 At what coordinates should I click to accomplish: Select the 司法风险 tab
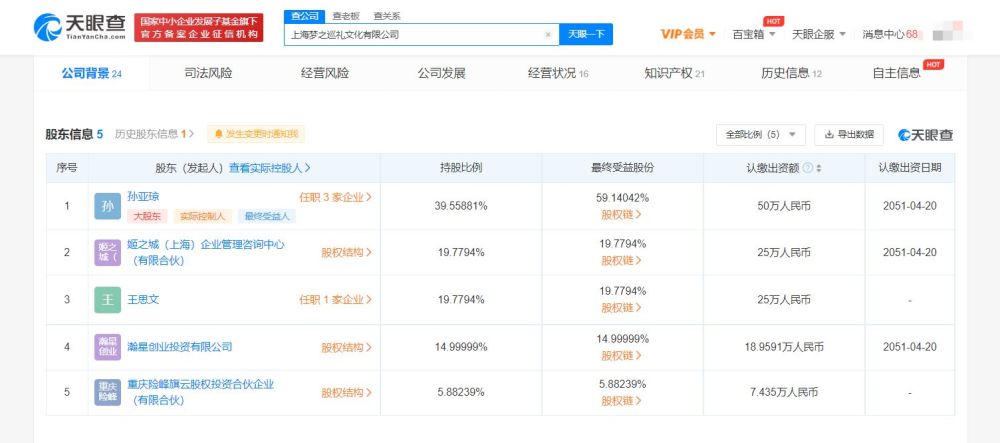pyautogui.click(x=209, y=73)
